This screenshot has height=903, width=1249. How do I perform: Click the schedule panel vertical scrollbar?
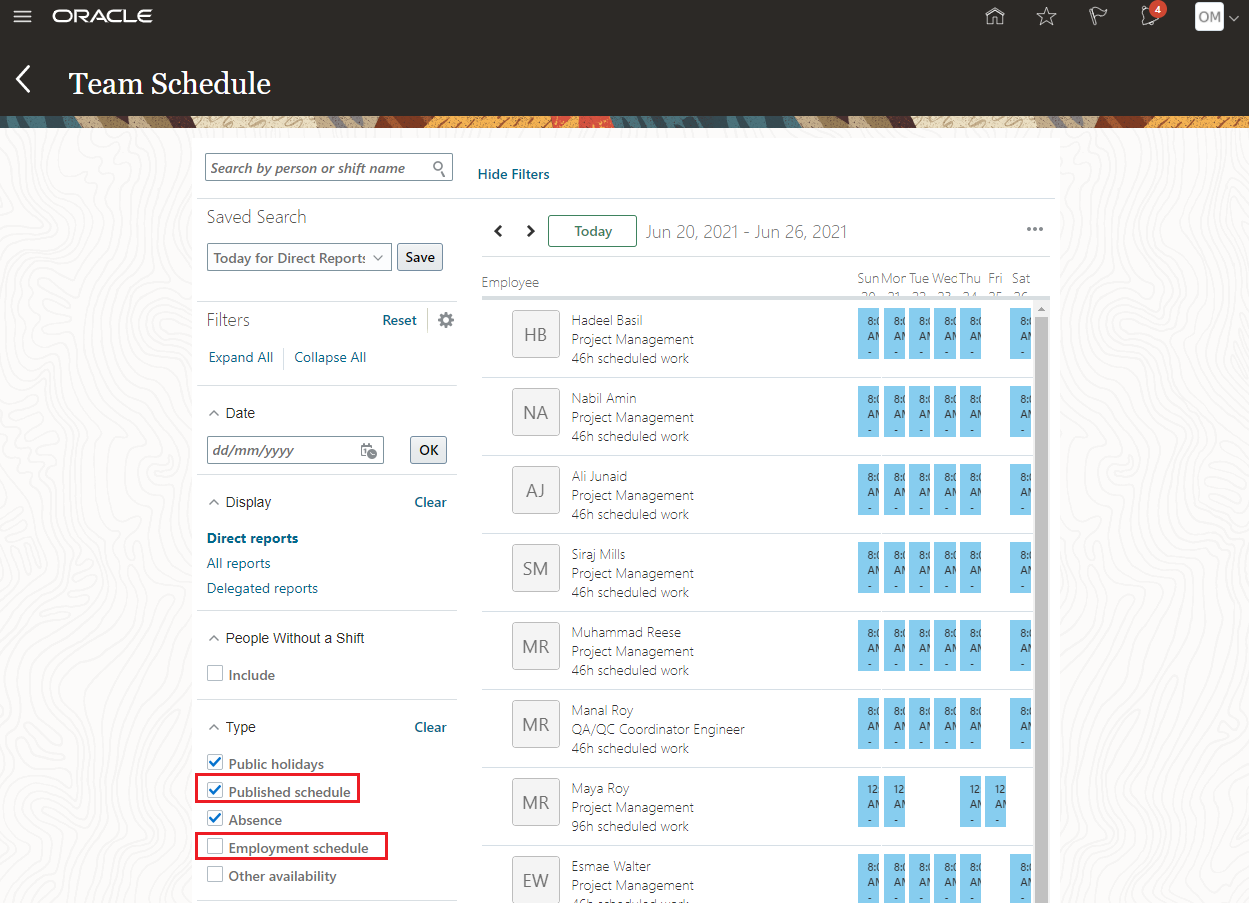pyautogui.click(x=1044, y=500)
